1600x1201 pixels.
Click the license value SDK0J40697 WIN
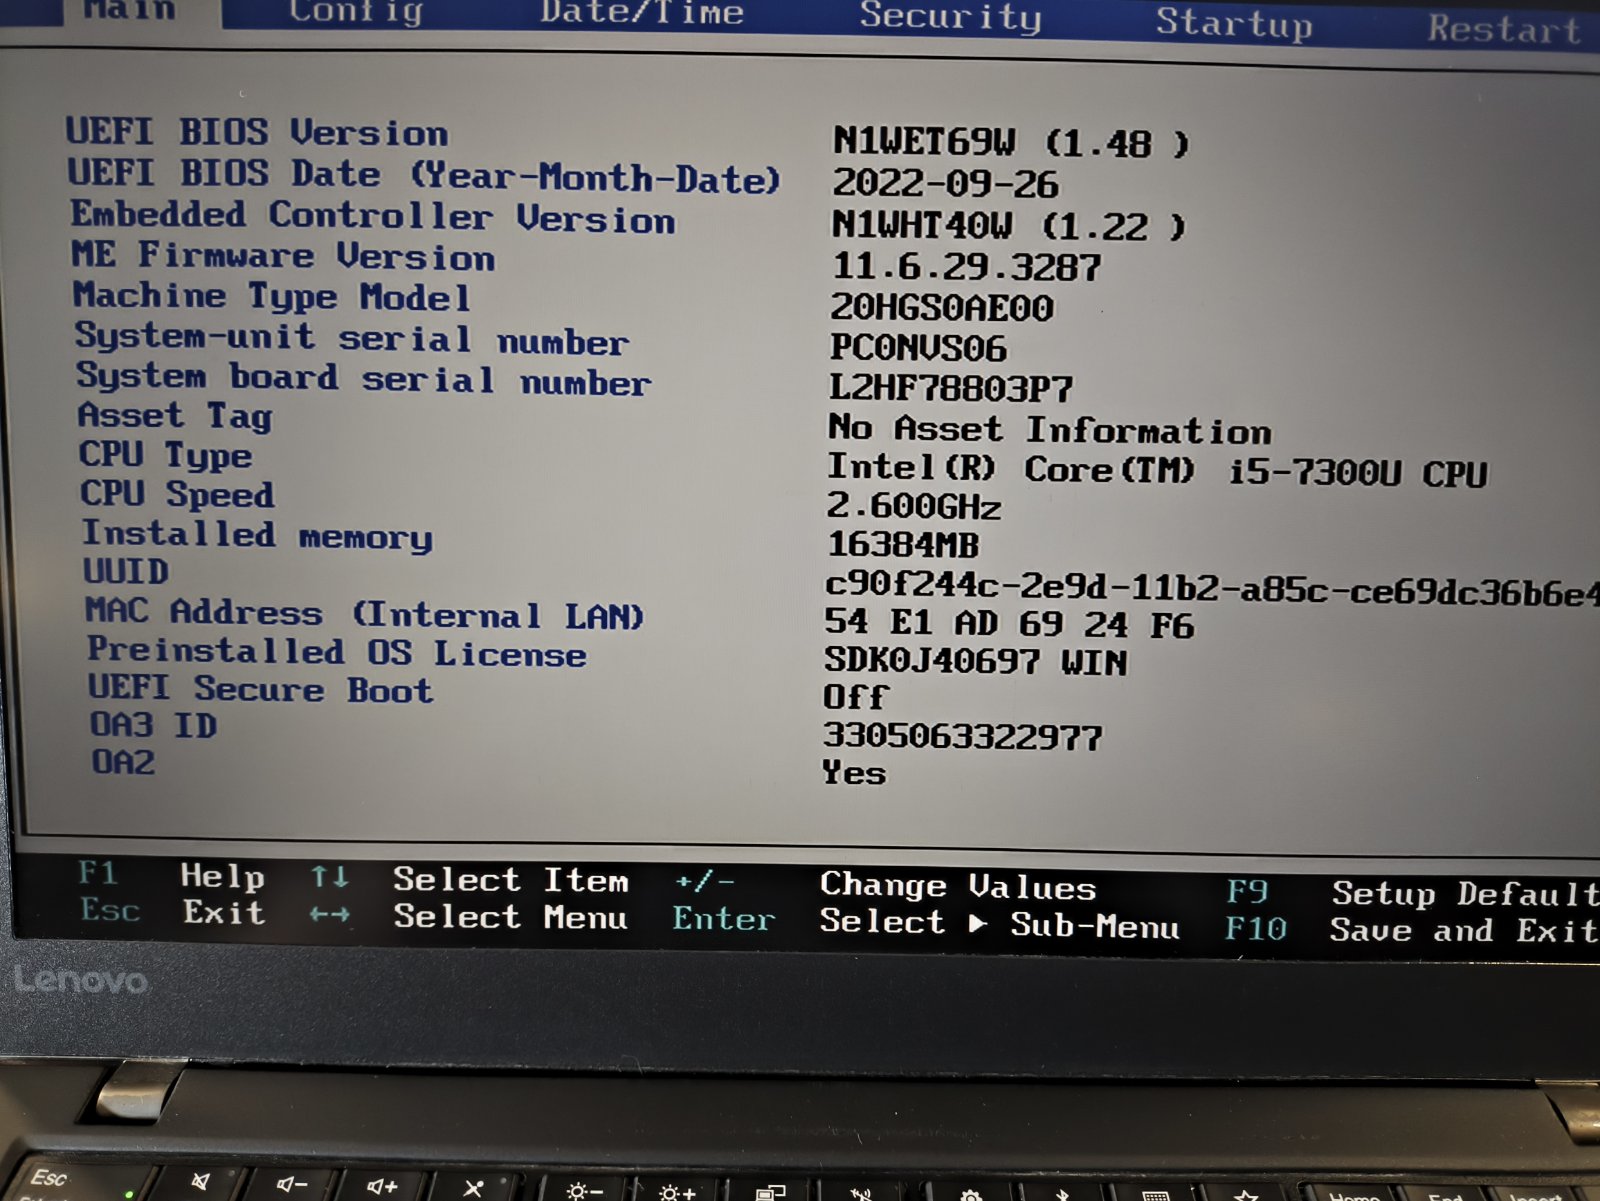tap(976, 661)
